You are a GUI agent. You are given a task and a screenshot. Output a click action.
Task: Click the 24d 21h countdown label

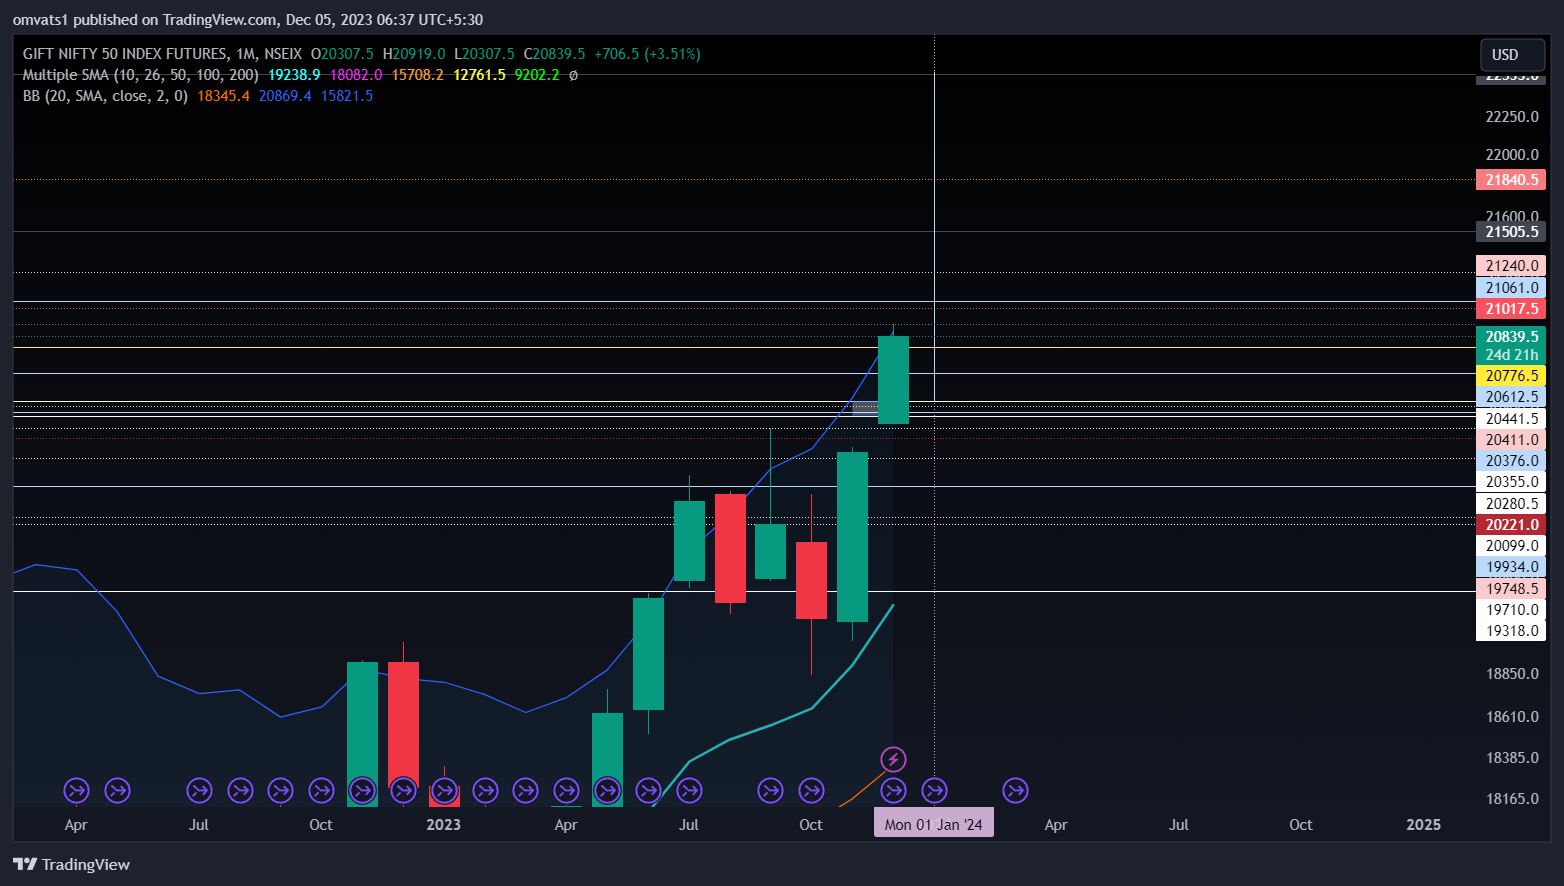click(1511, 355)
